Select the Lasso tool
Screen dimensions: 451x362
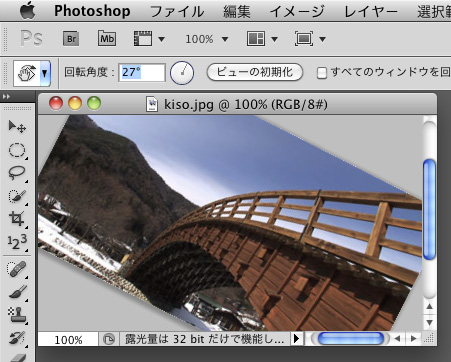[17, 172]
